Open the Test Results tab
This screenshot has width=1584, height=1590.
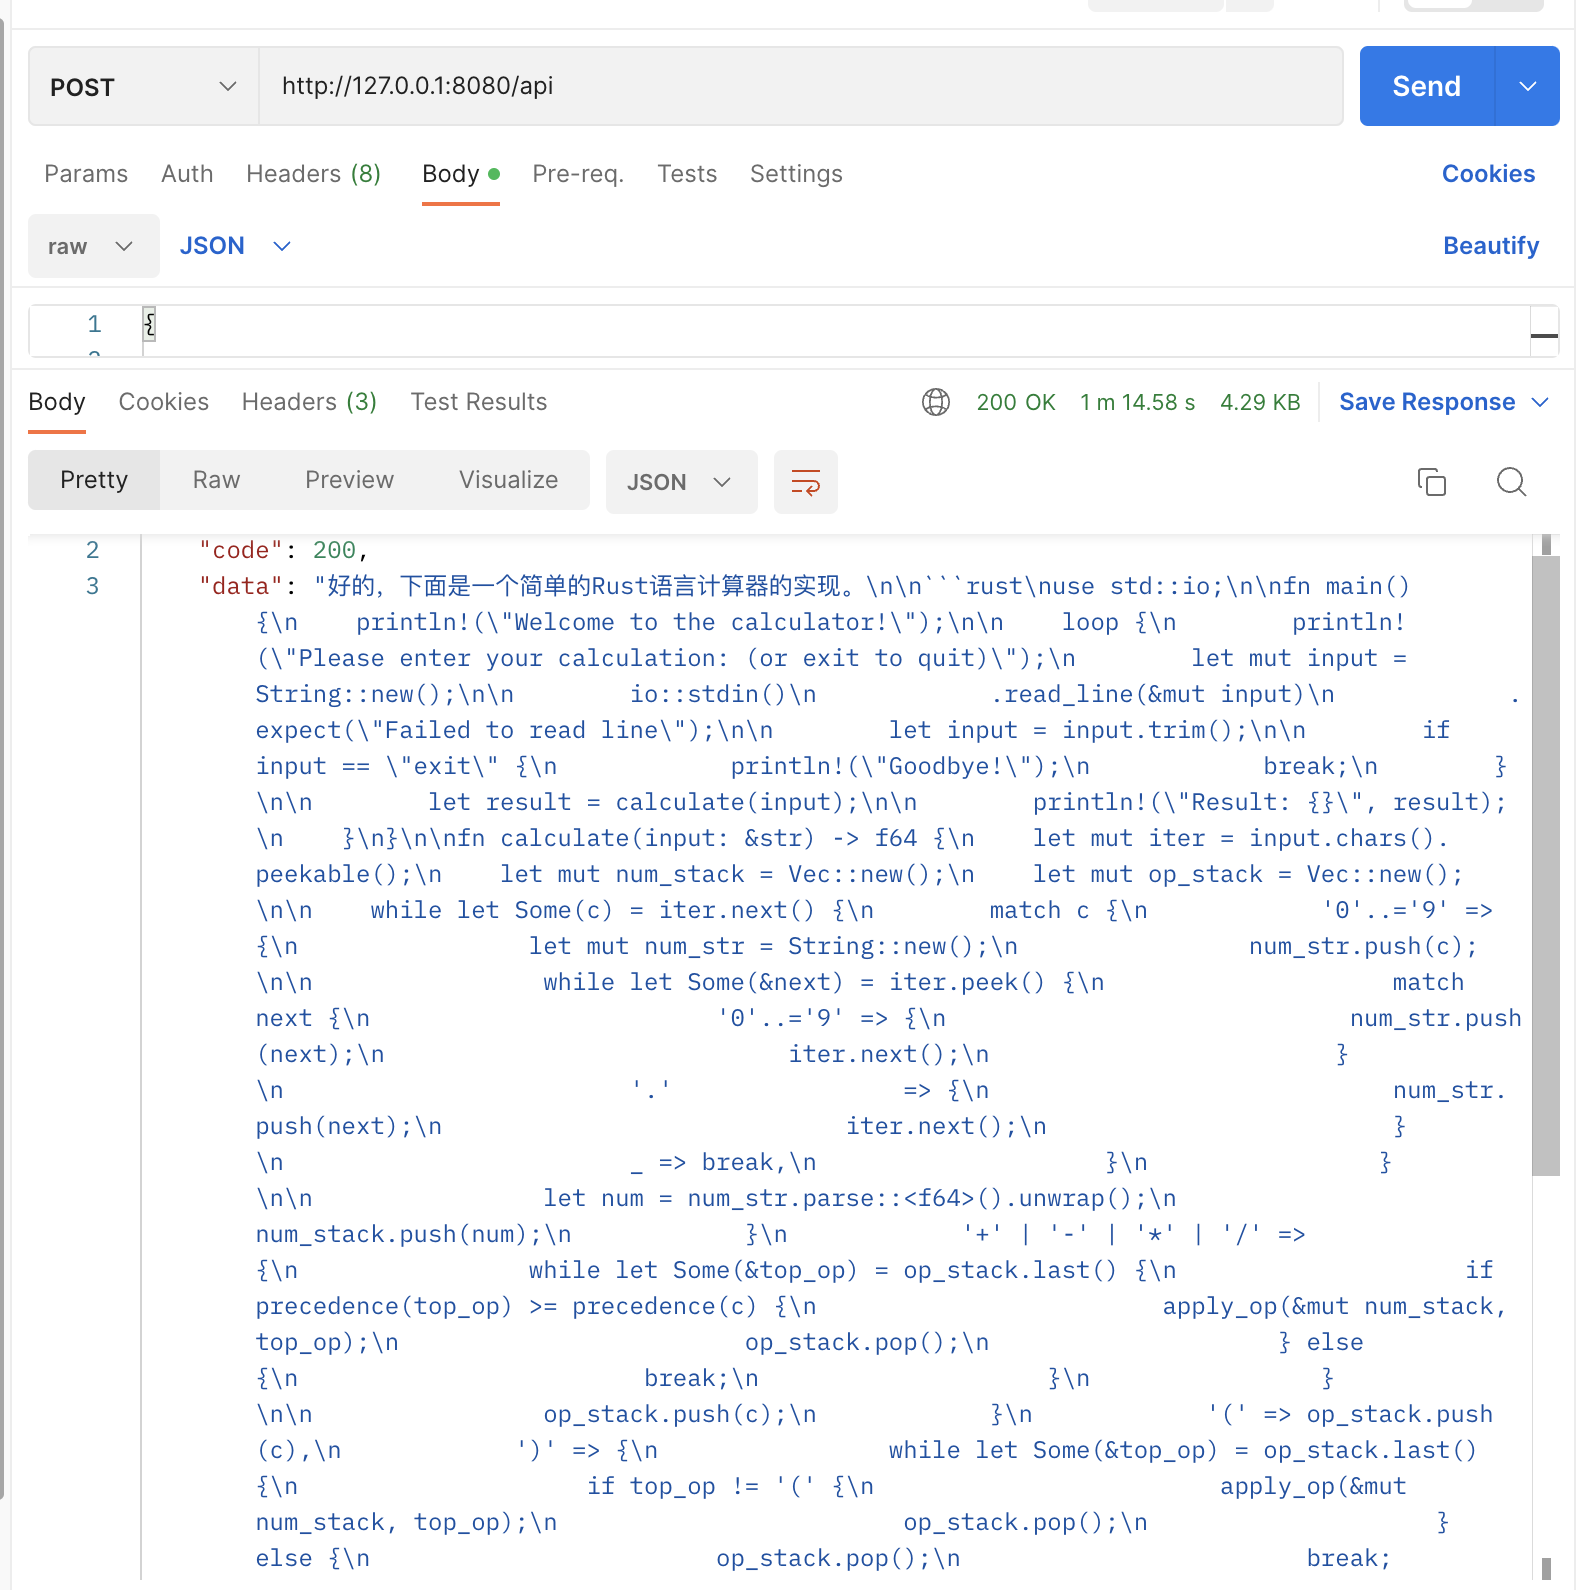tap(479, 402)
